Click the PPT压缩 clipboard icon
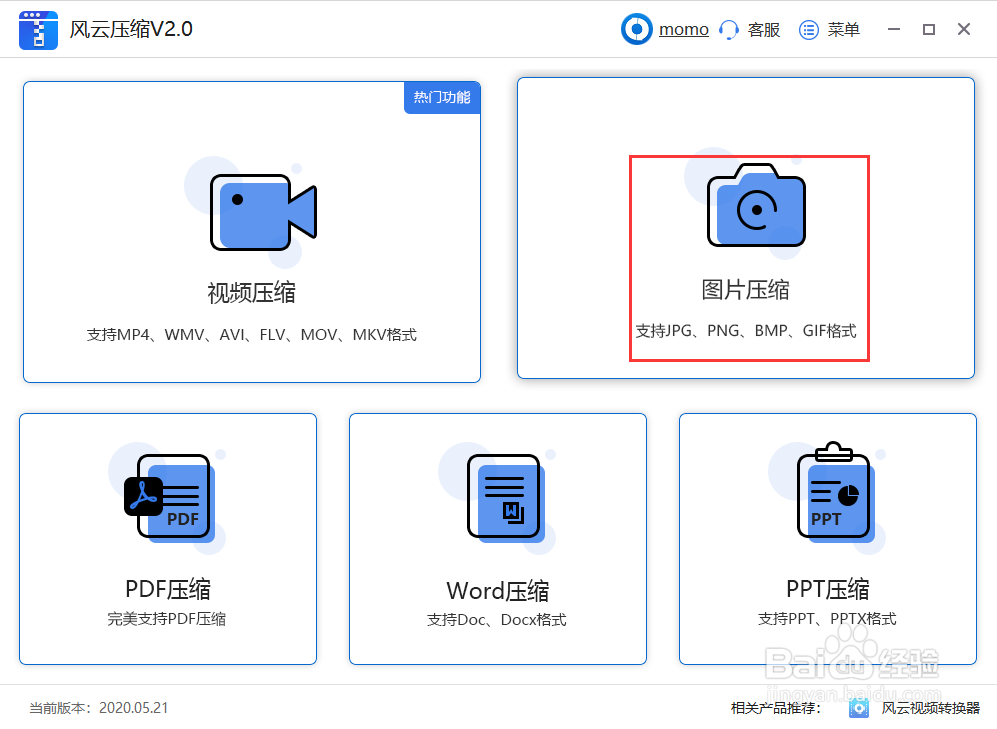The width and height of the screenshot is (997, 729). coord(834,493)
